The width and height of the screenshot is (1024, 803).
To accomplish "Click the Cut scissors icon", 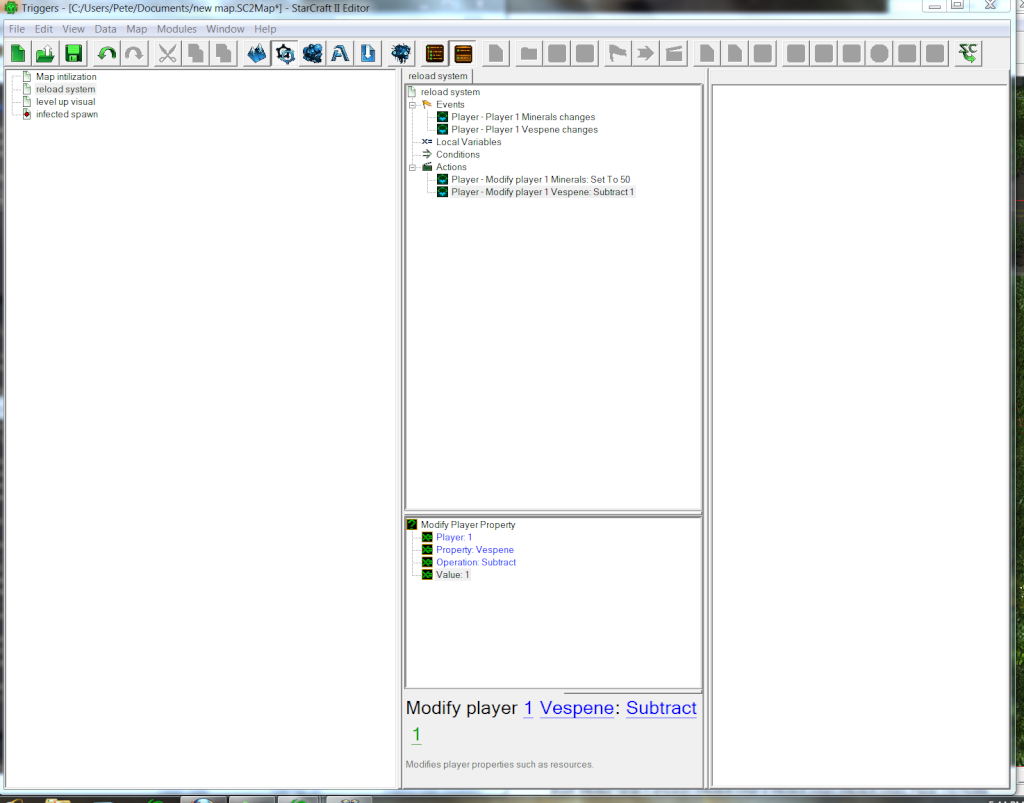I will [x=167, y=54].
